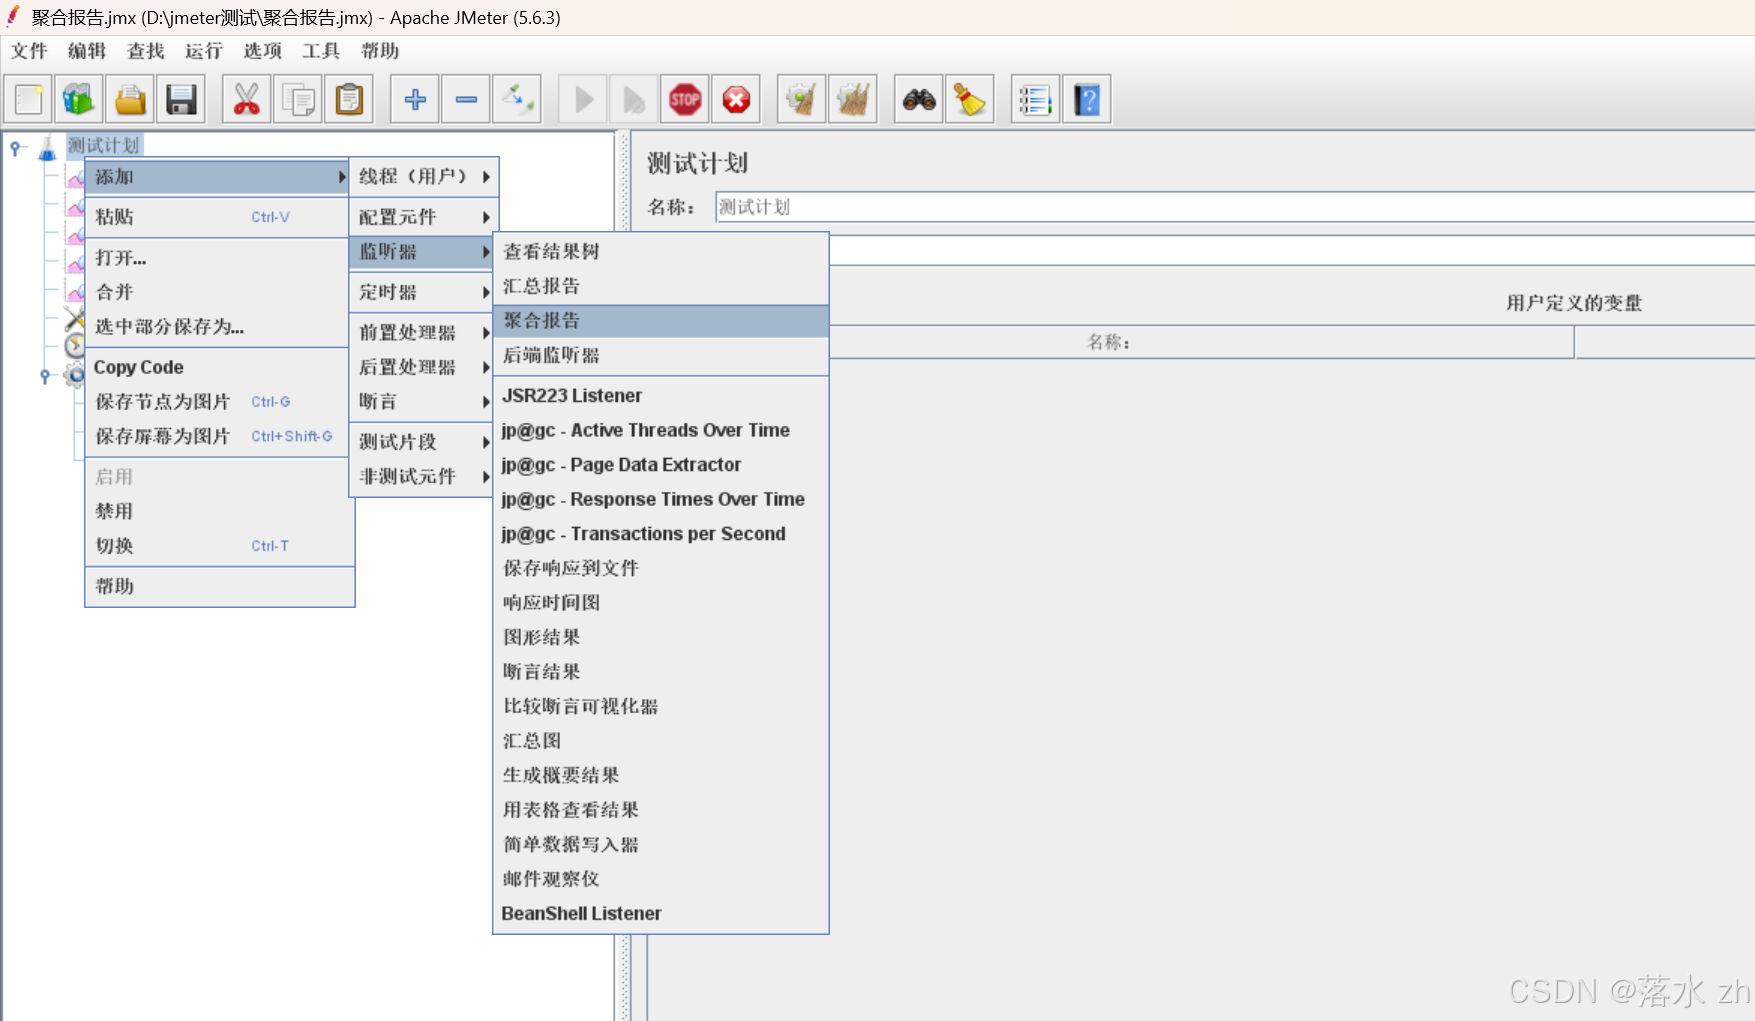This screenshot has width=1755, height=1021.
Task: Open the Function Helper list icon
Action: click(x=1036, y=99)
